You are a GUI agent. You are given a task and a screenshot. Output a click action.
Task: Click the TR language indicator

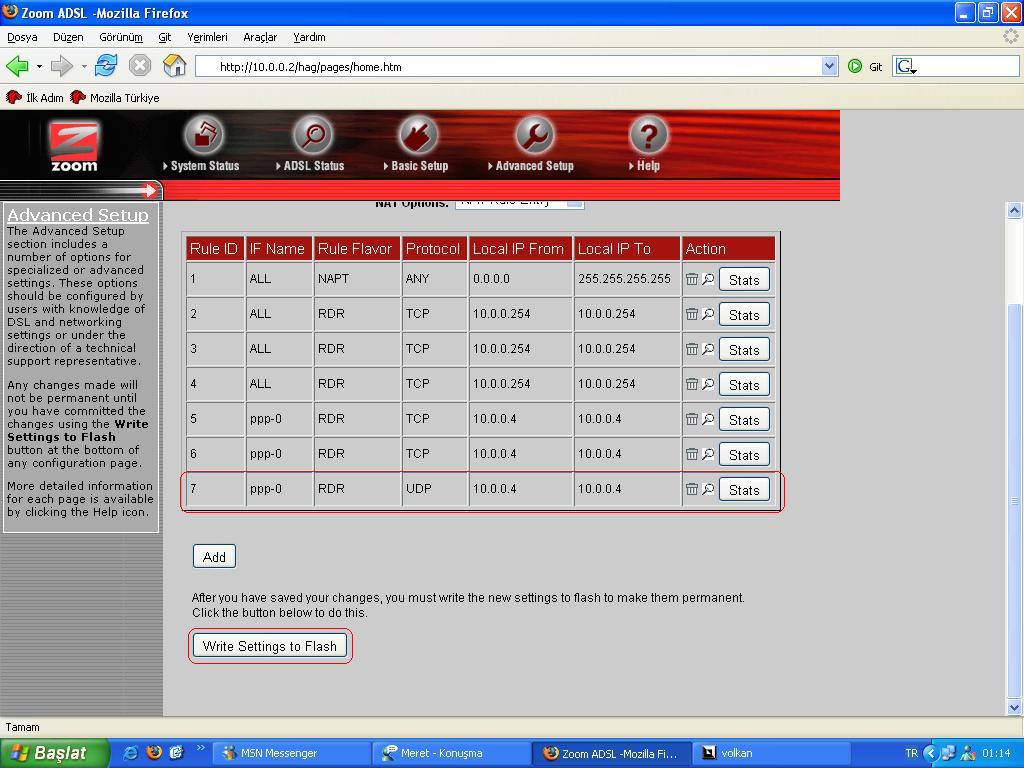[912, 753]
